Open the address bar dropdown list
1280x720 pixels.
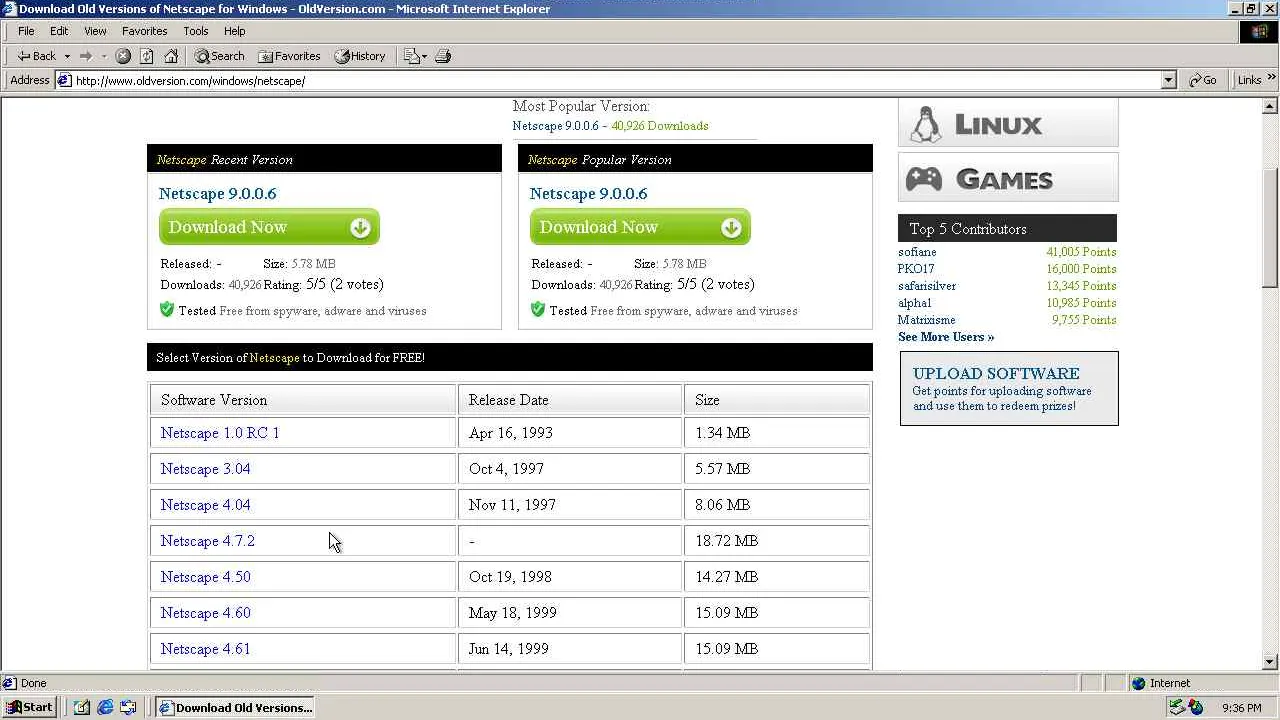(x=1168, y=80)
